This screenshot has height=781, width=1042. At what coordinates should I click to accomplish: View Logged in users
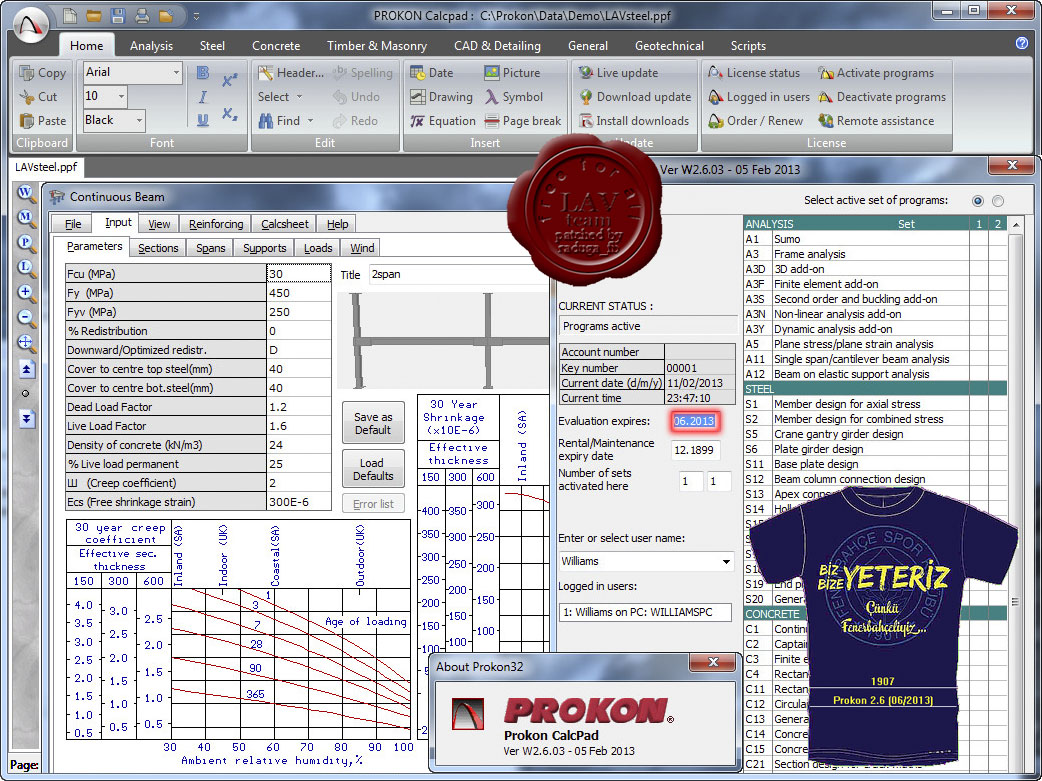tap(759, 97)
